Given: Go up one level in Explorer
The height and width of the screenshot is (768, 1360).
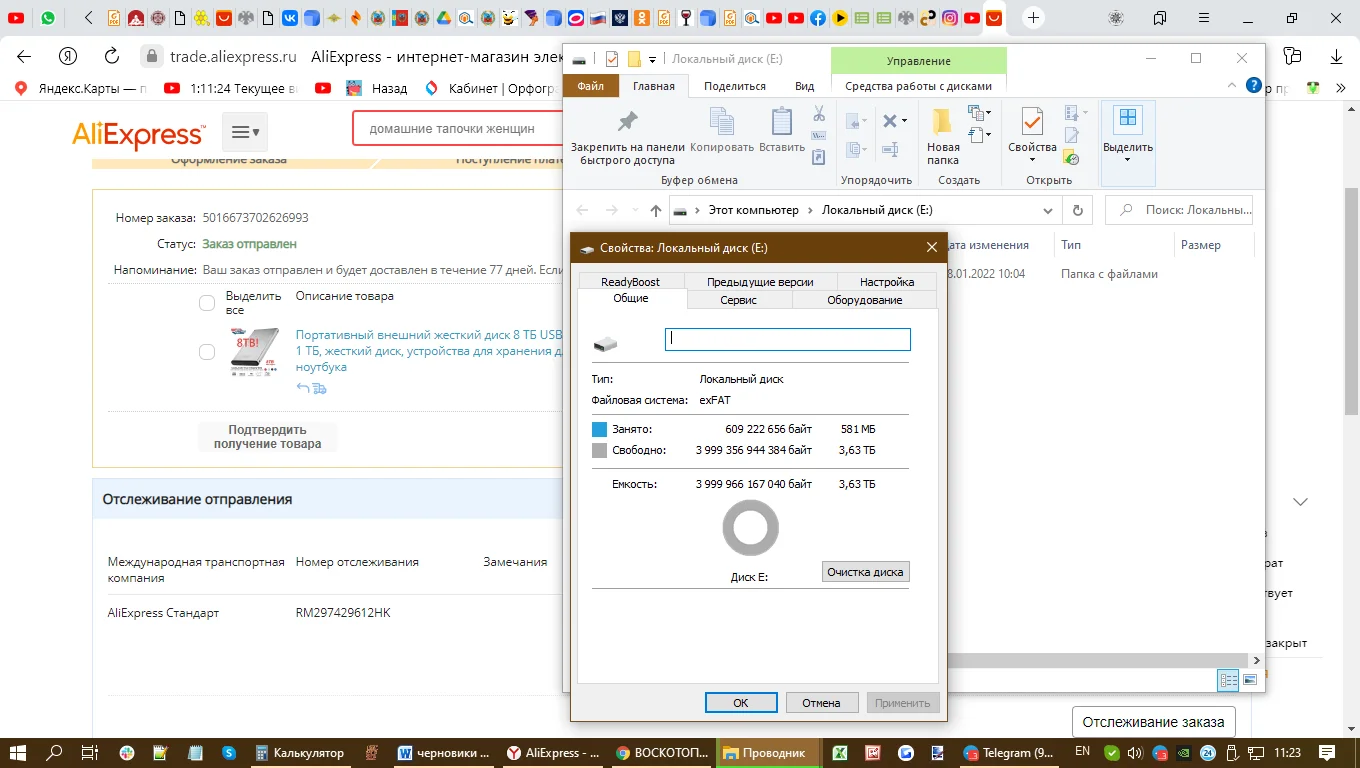Looking at the screenshot, I should 656,211.
